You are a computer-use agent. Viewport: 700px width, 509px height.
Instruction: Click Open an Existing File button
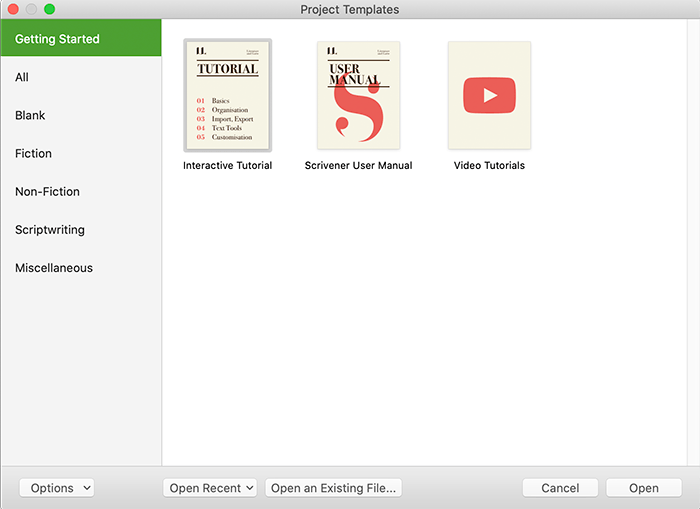point(333,488)
